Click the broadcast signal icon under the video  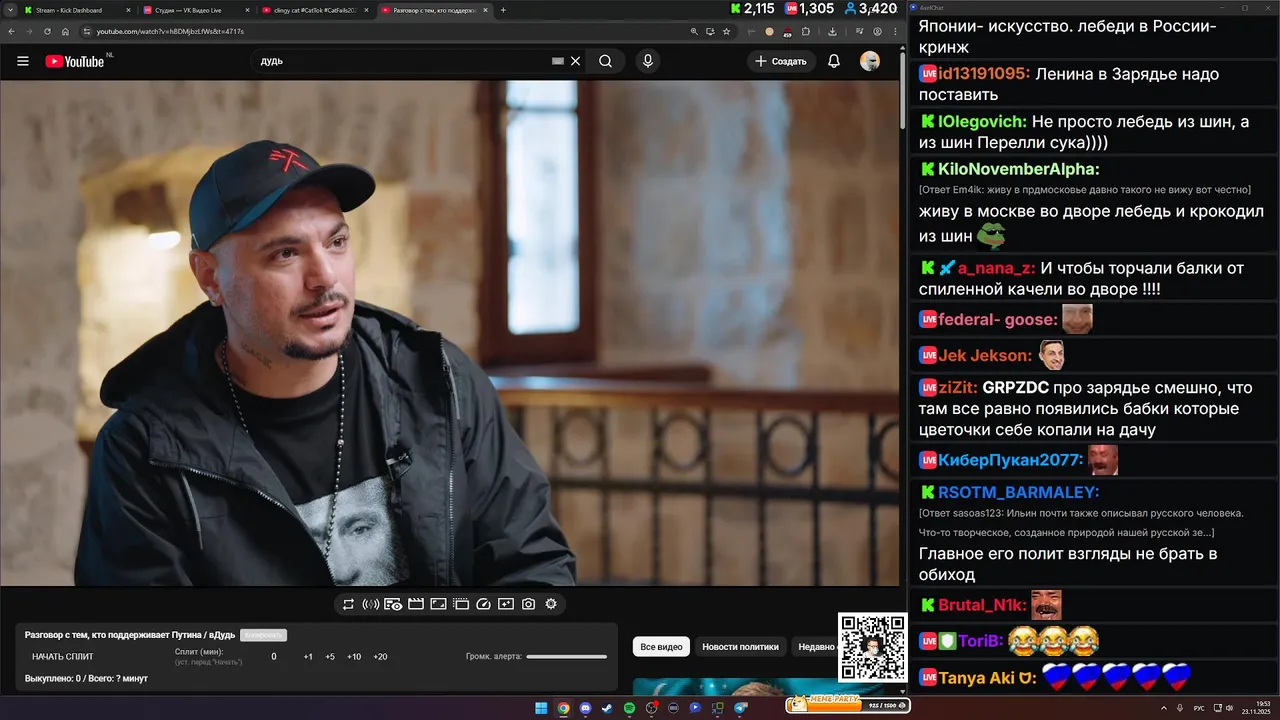(x=370, y=604)
